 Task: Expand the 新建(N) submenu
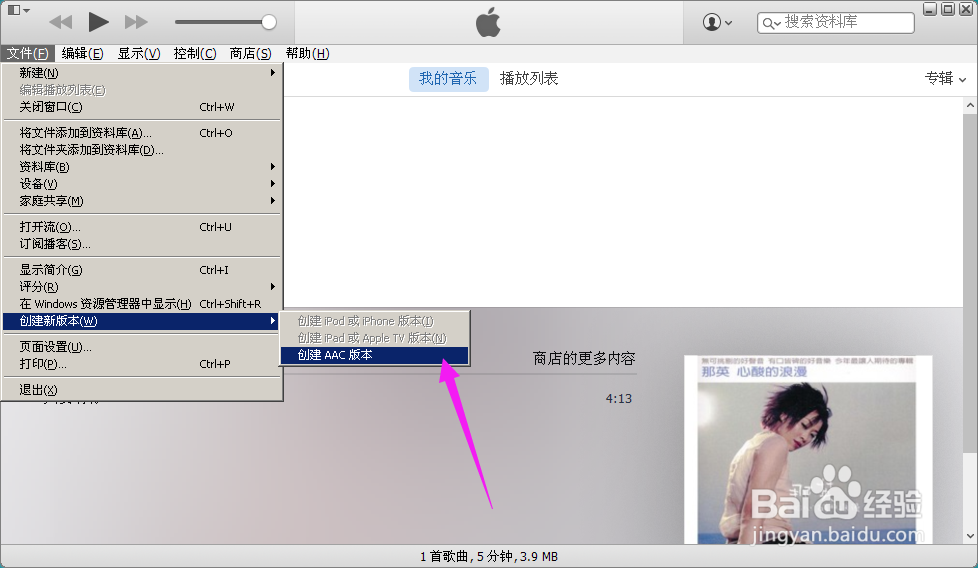[x=142, y=73]
